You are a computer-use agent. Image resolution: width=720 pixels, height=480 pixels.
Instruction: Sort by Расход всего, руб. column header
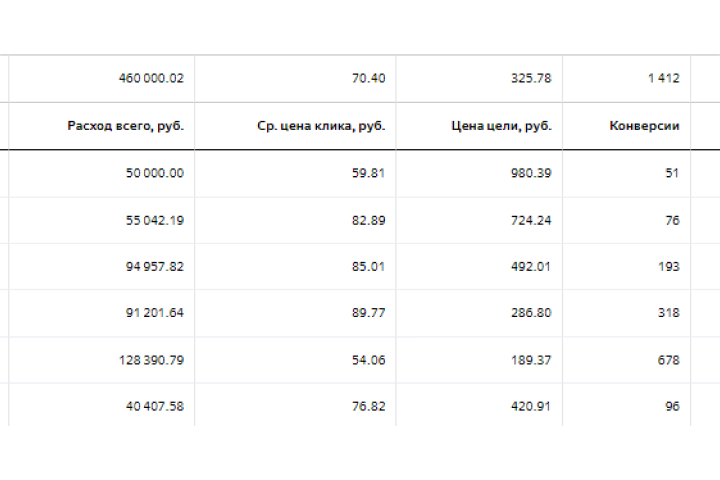click(x=125, y=126)
